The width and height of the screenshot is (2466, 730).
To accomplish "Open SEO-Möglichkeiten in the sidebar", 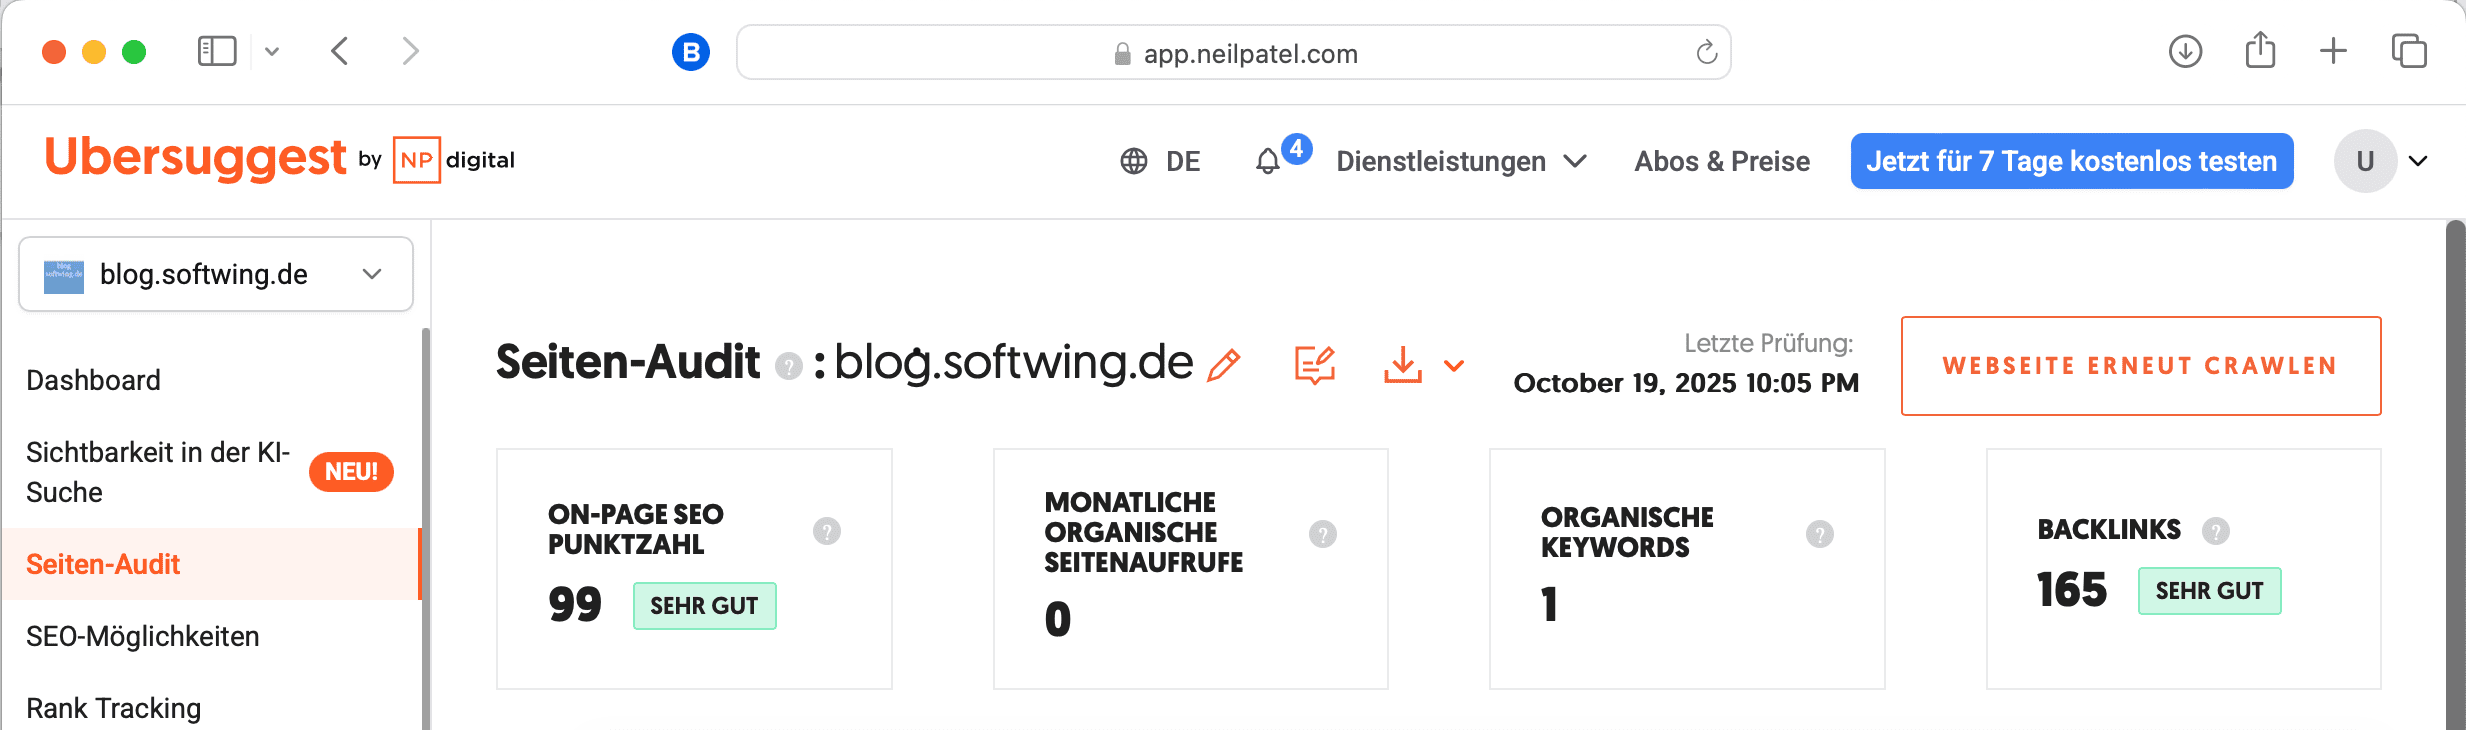I will (x=142, y=636).
